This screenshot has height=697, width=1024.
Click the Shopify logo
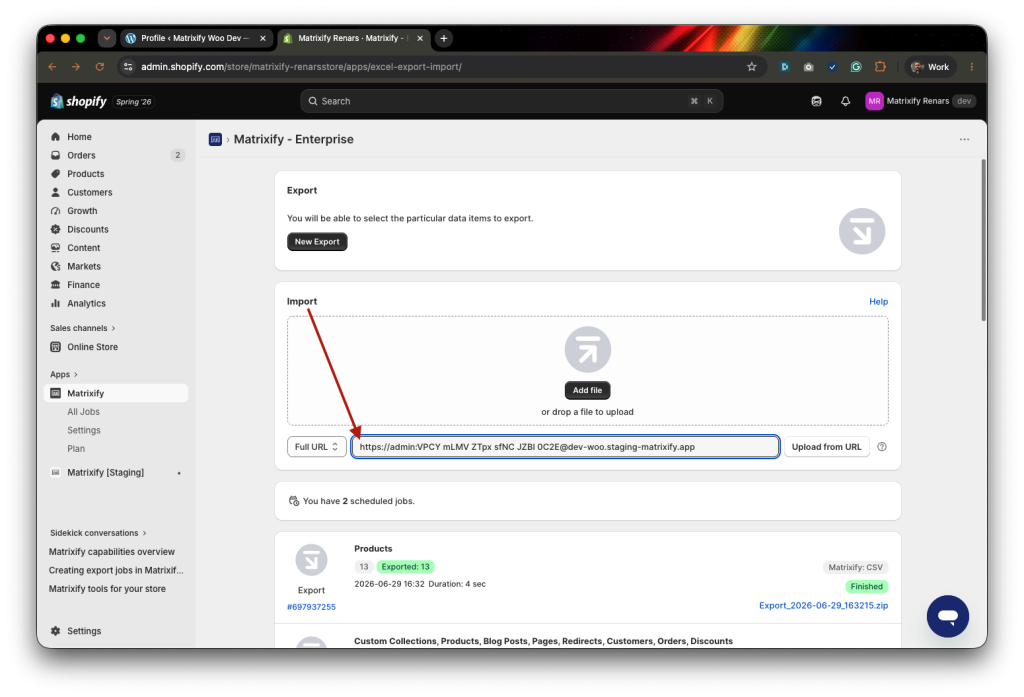(78, 101)
